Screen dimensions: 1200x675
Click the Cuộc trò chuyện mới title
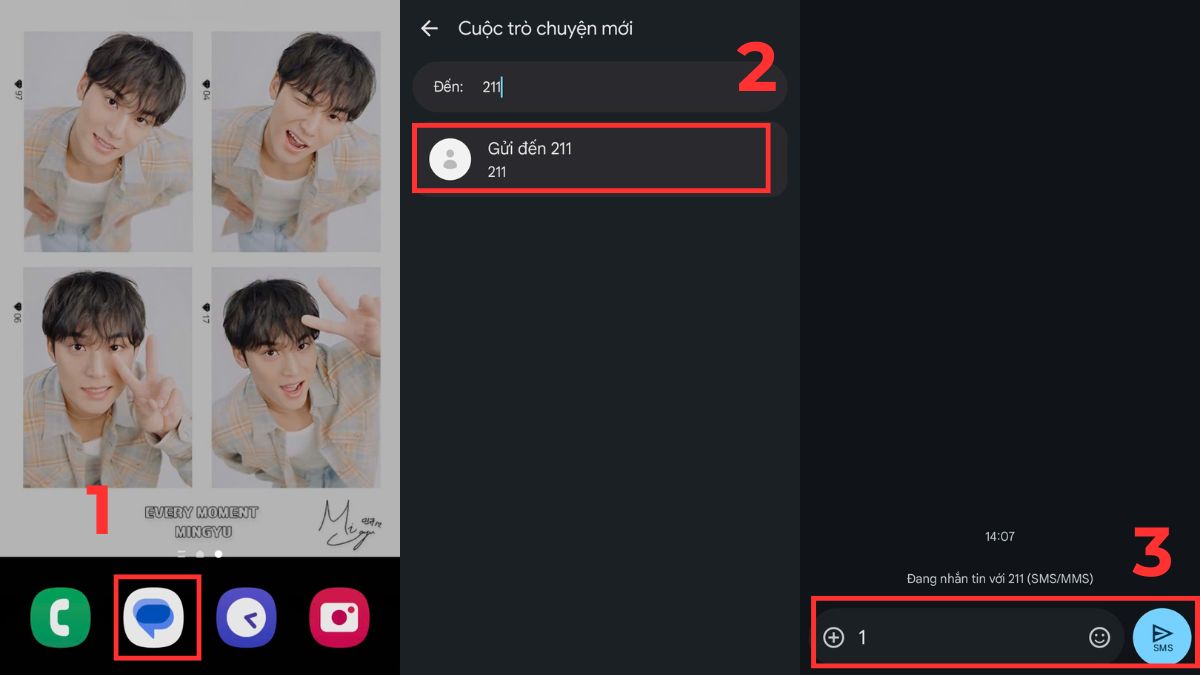pyautogui.click(x=545, y=28)
